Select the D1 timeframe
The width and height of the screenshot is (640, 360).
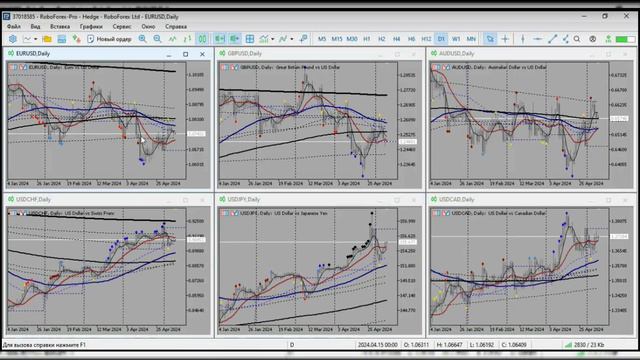click(441, 39)
